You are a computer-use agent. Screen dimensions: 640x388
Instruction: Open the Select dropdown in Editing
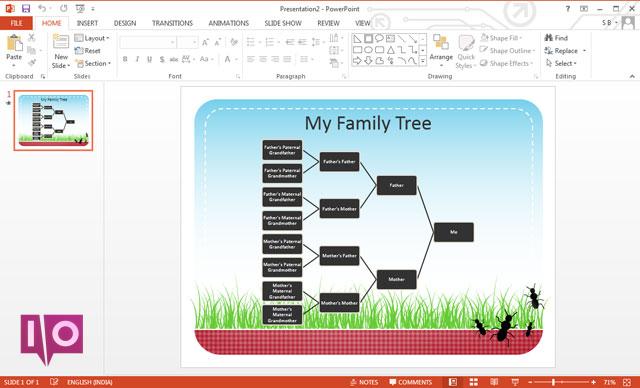561,63
